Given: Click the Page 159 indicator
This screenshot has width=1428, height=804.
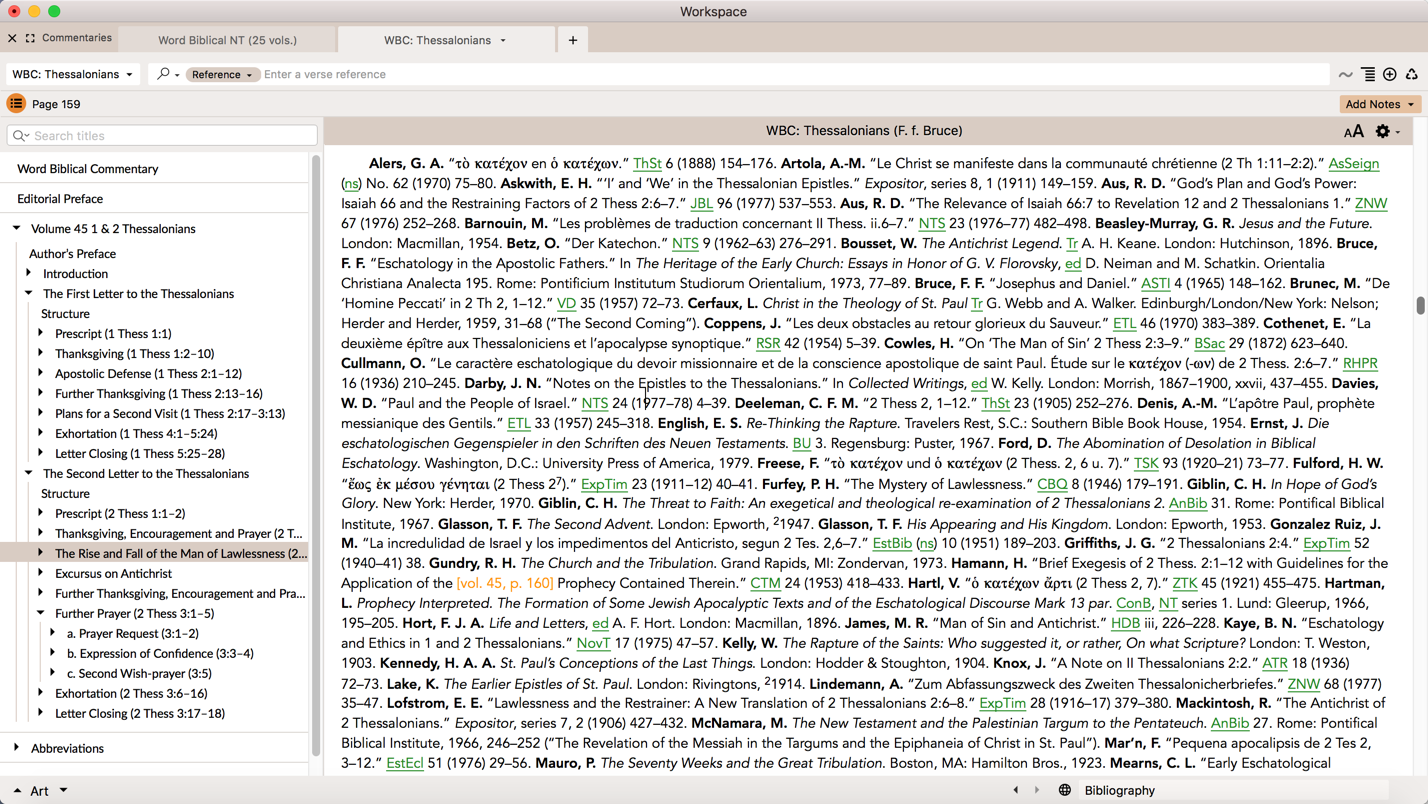Looking at the screenshot, I should [x=56, y=104].
